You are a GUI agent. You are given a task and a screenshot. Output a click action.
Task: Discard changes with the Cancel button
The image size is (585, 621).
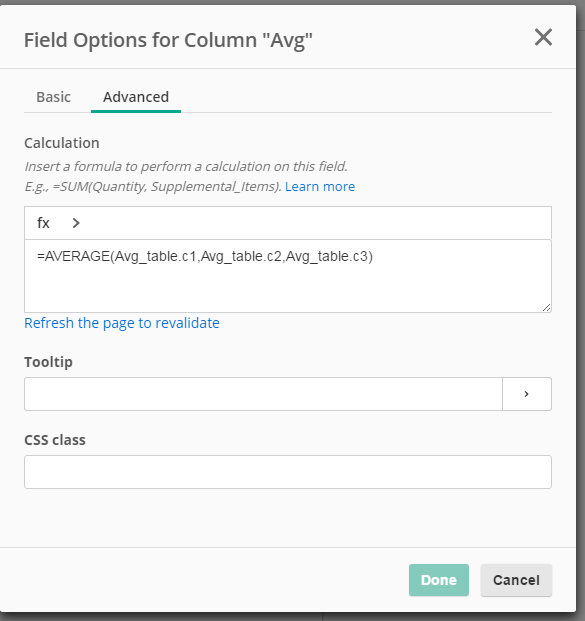[516, 580]
